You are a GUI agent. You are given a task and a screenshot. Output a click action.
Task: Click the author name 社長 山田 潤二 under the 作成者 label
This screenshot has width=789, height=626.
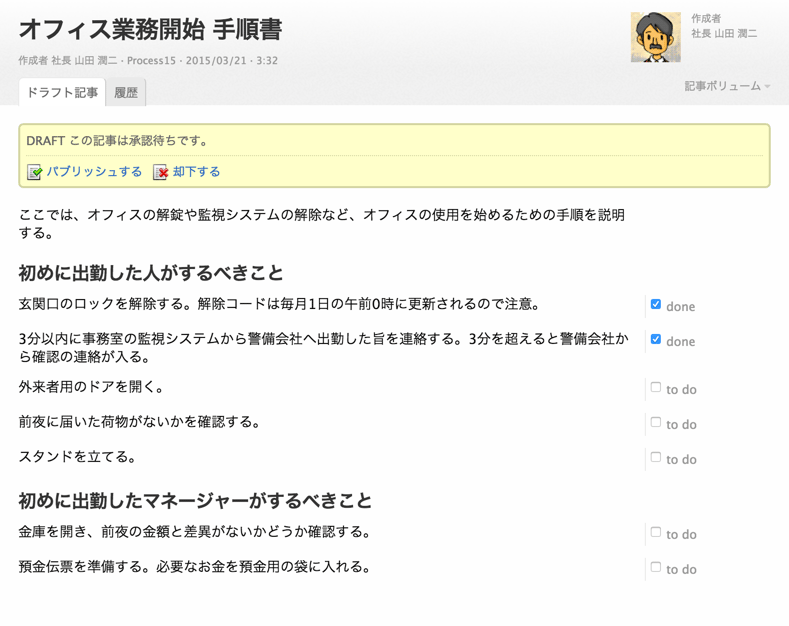[724, 34]
